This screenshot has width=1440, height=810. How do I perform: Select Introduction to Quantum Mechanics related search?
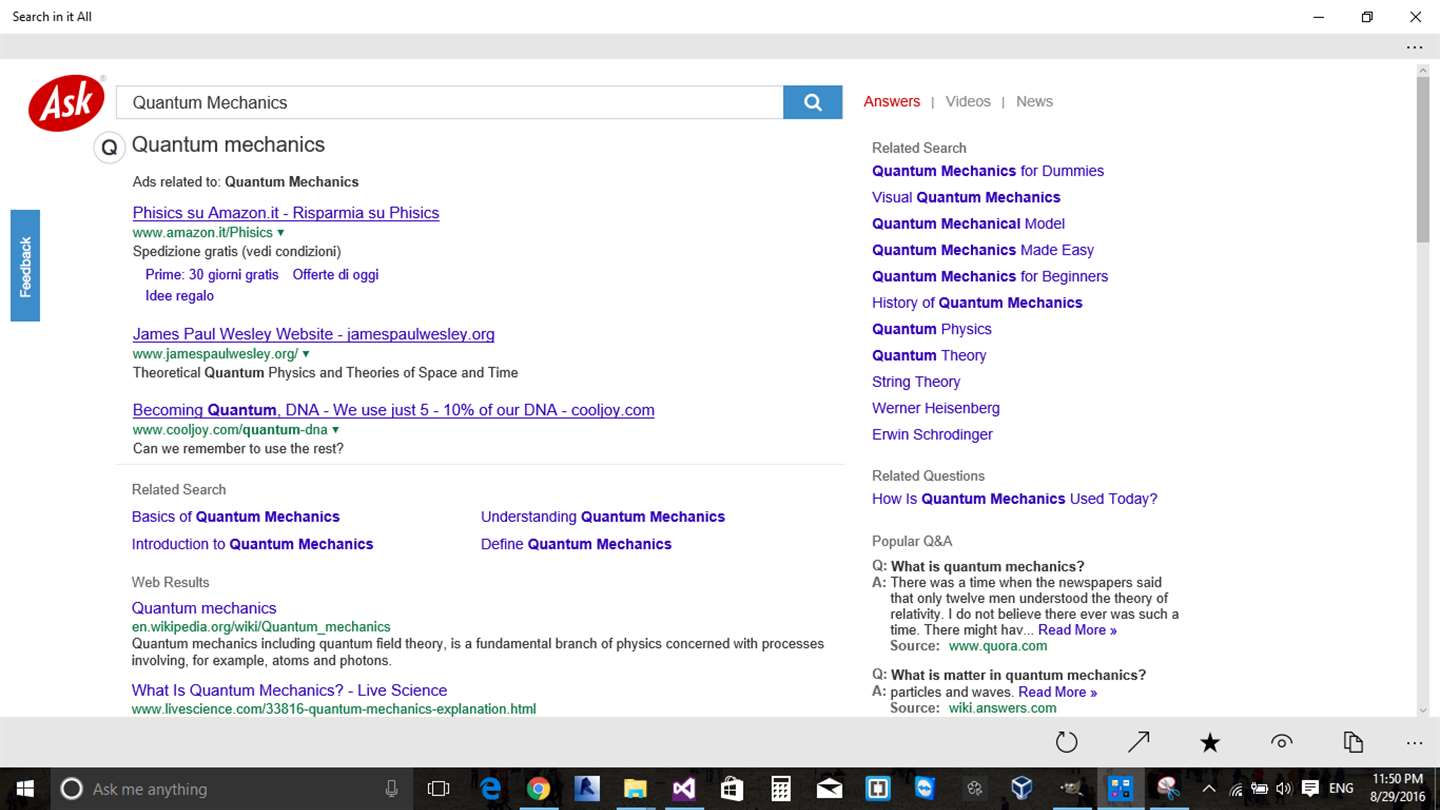(x=252, y=544)
